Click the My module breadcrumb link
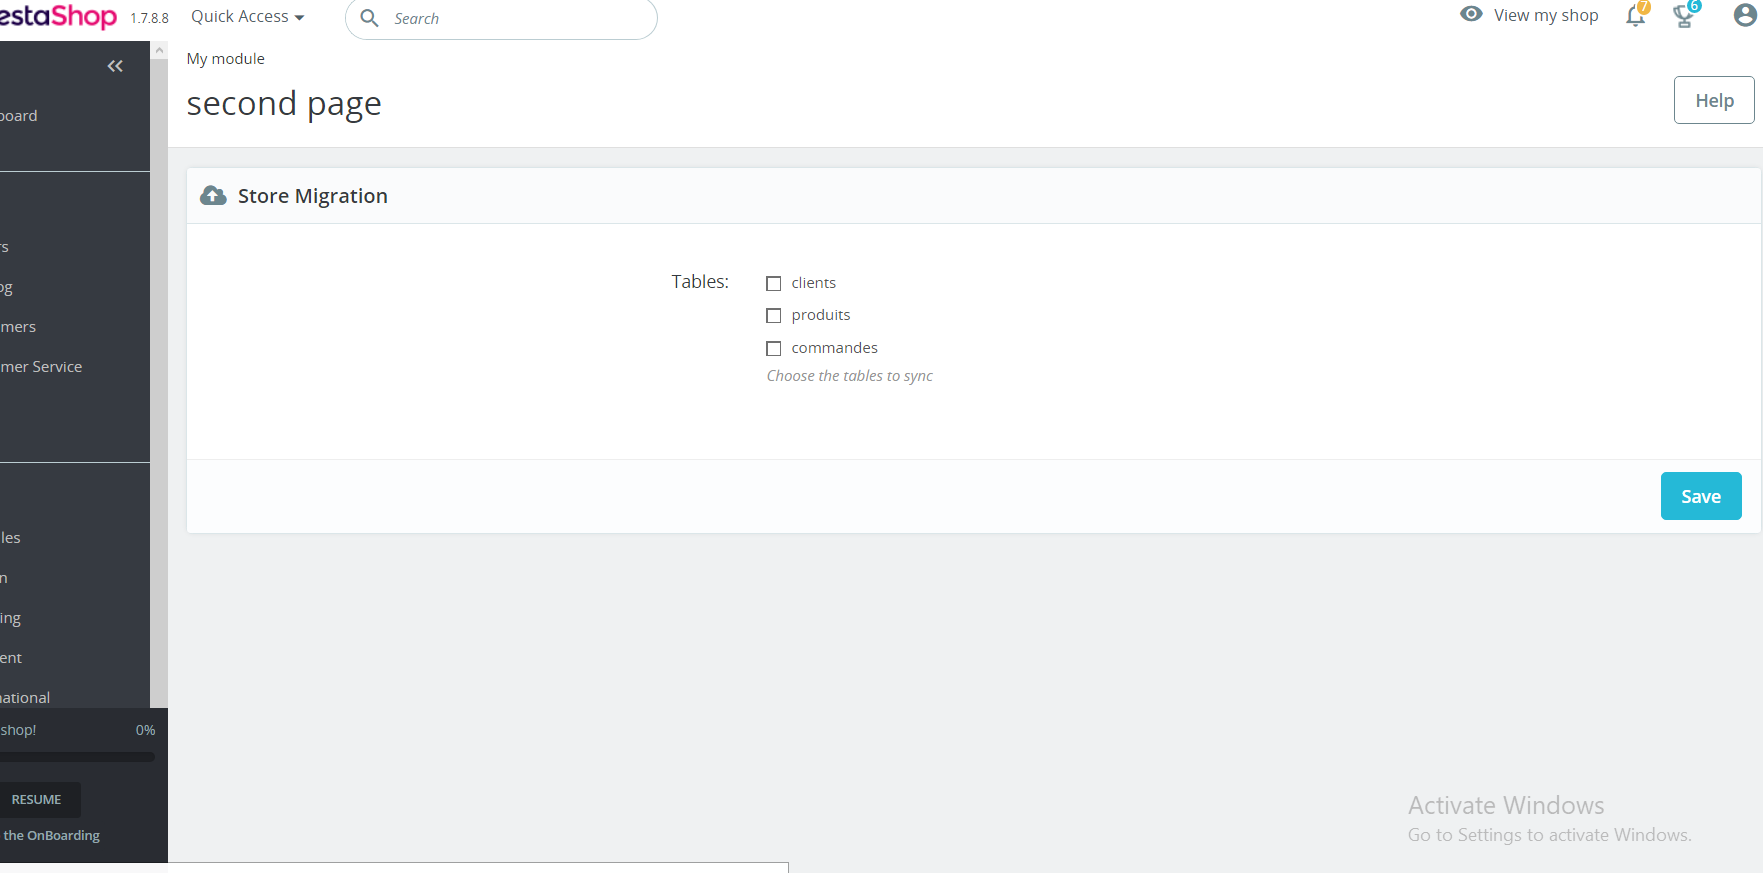 pos(226,59)
